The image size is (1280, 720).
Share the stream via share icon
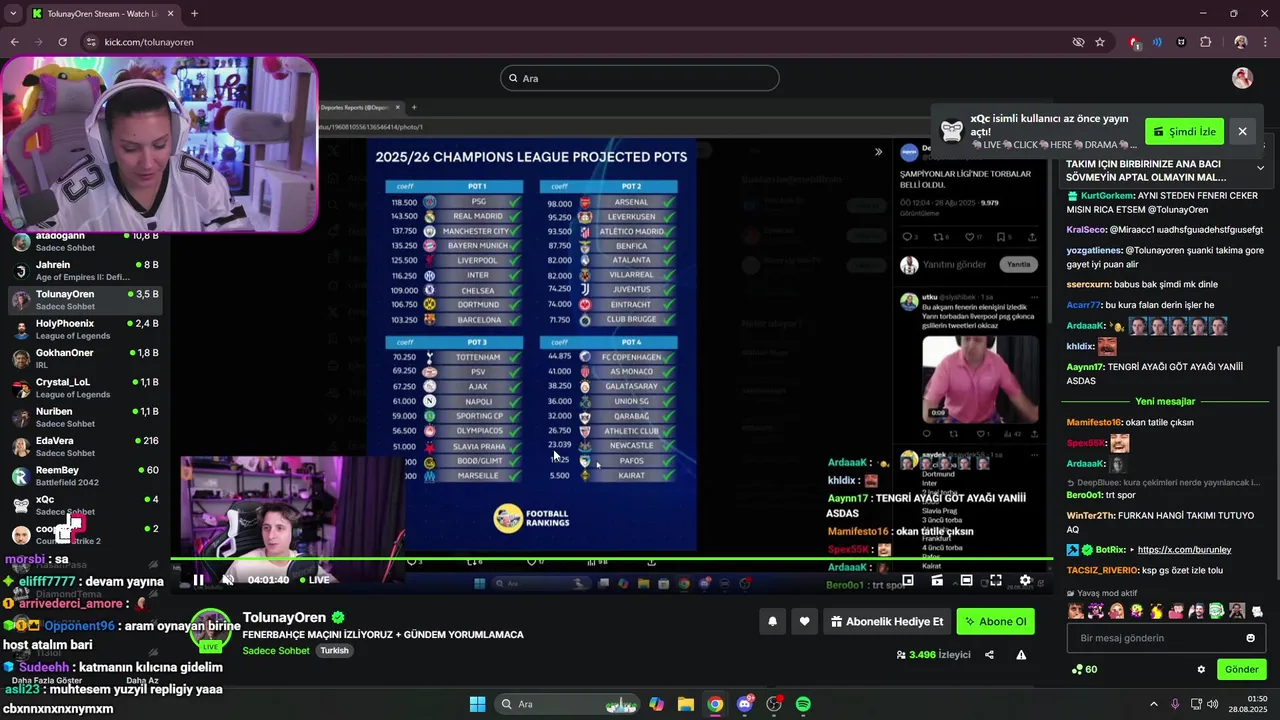(x=989, y=655)
